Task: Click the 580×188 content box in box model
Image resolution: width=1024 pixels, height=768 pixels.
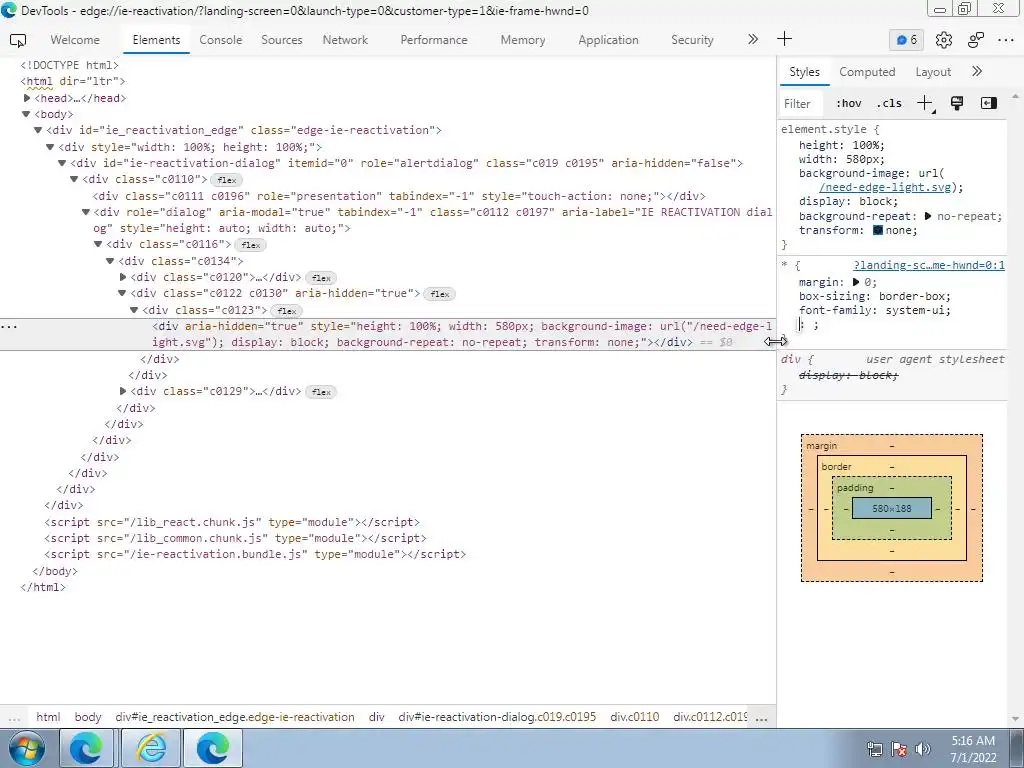Action: pos(891,508)
